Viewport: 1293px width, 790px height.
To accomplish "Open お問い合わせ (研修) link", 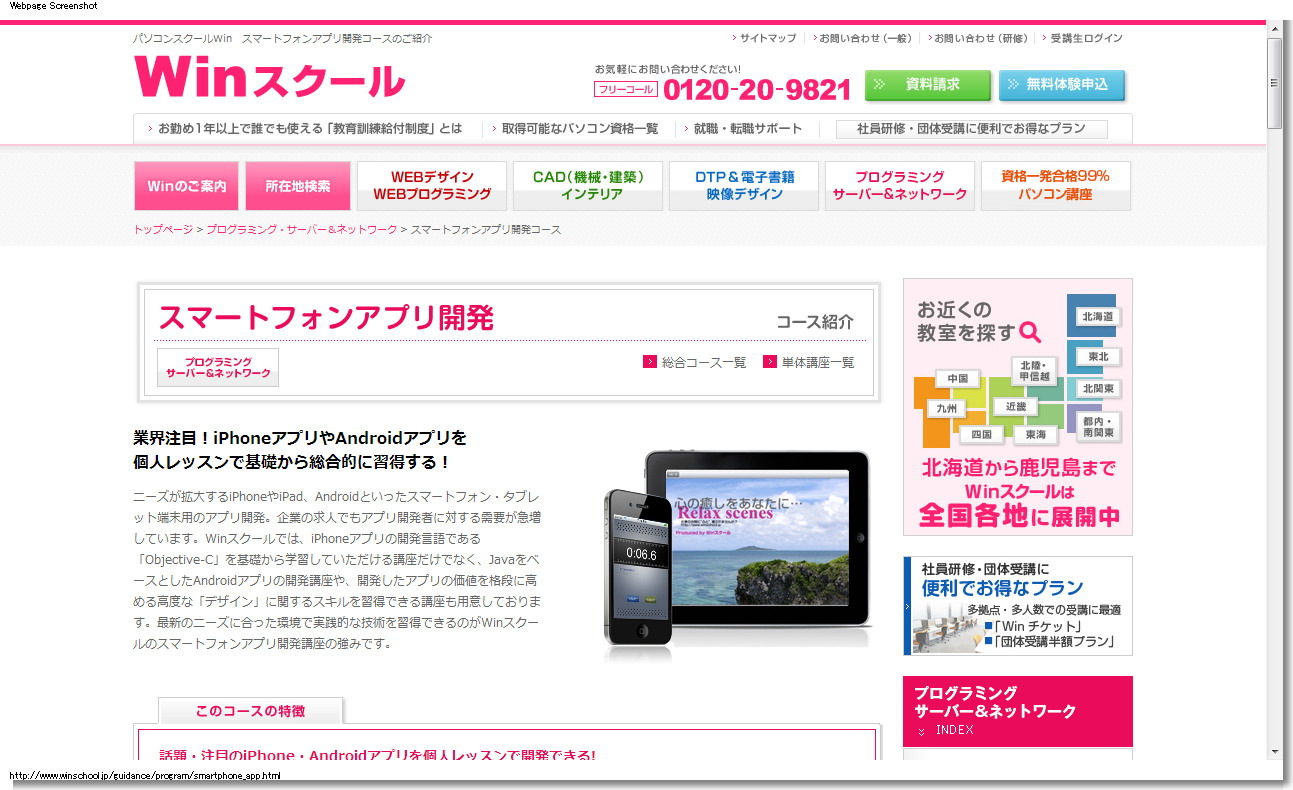I will [x=981, y=38].
